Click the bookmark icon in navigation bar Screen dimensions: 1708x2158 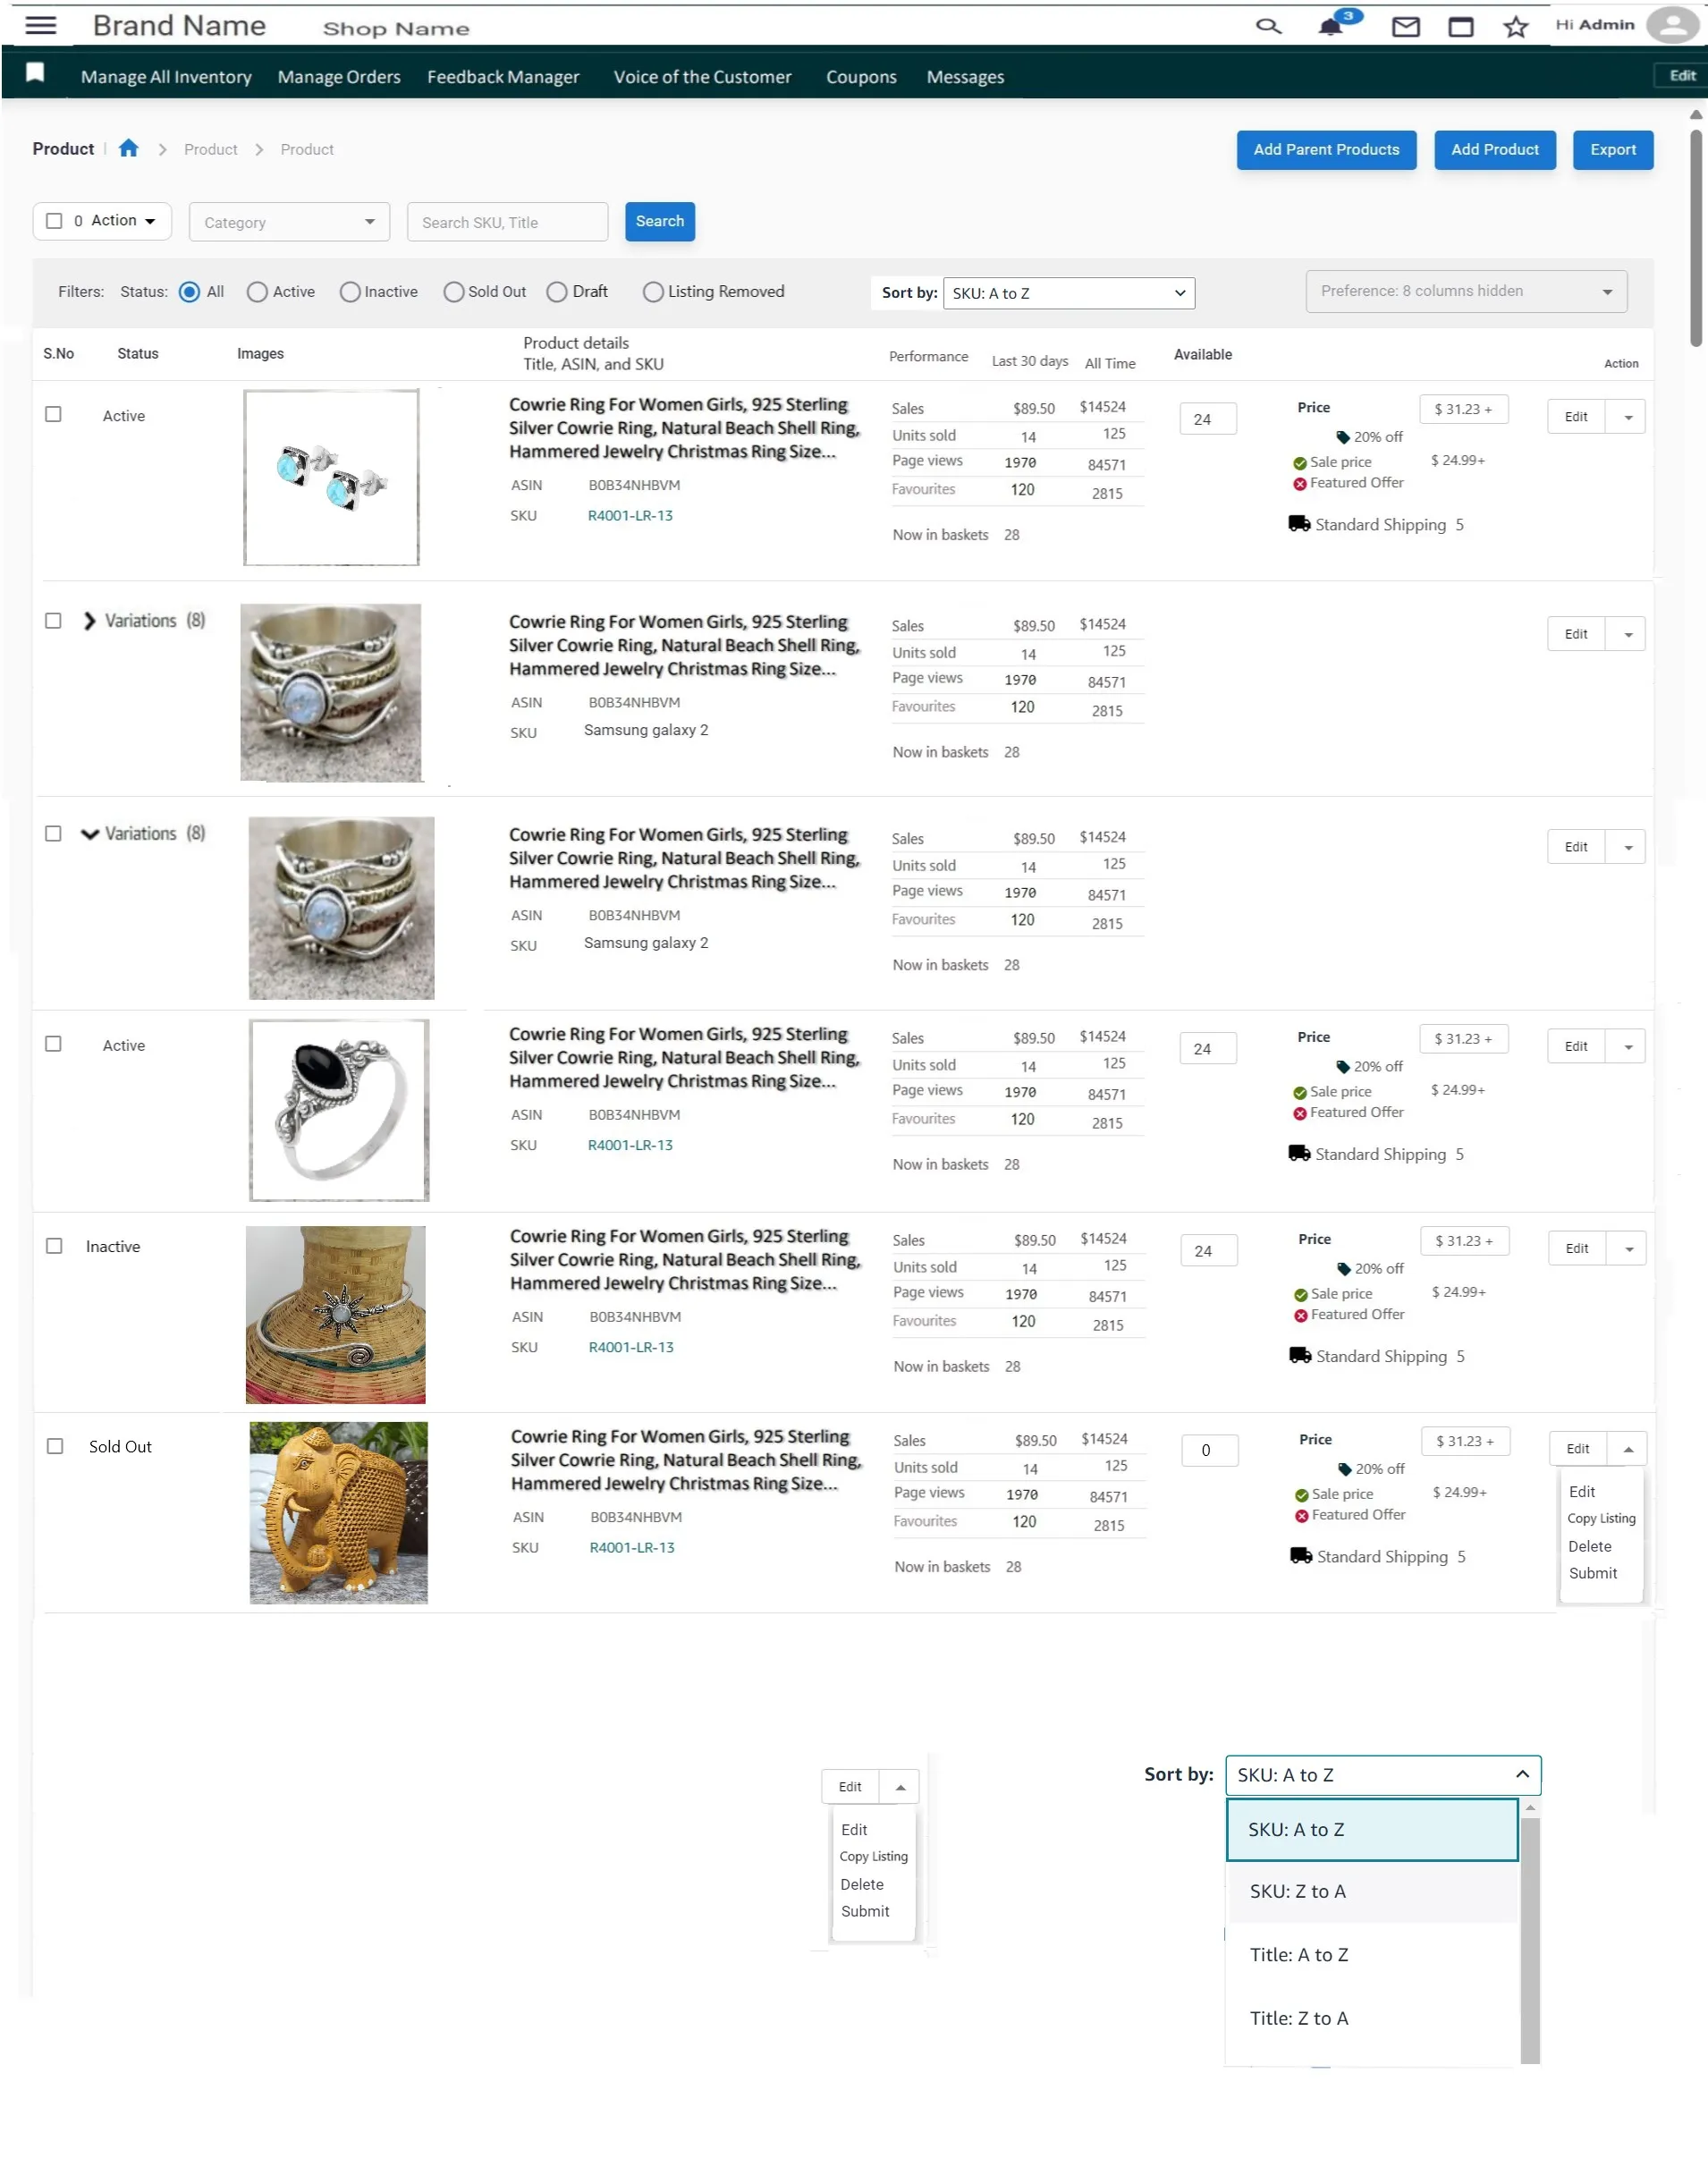35,73
